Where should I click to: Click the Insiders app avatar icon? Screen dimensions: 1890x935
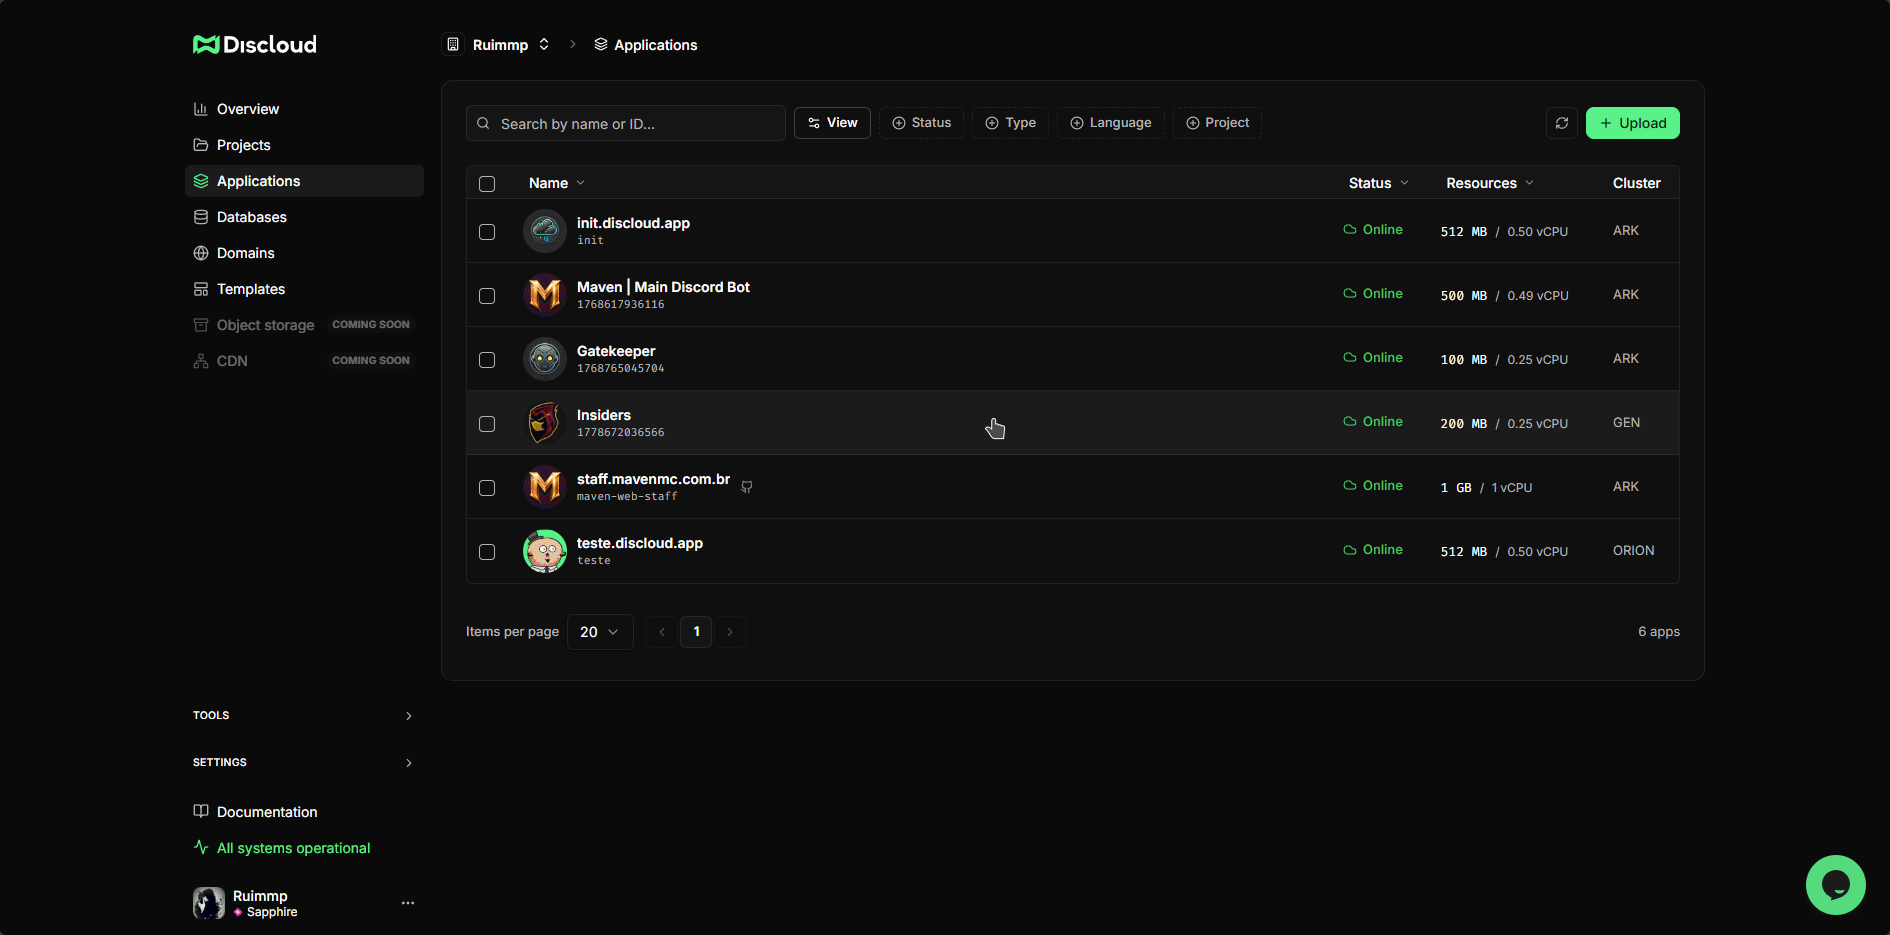(x=545, y=423)
